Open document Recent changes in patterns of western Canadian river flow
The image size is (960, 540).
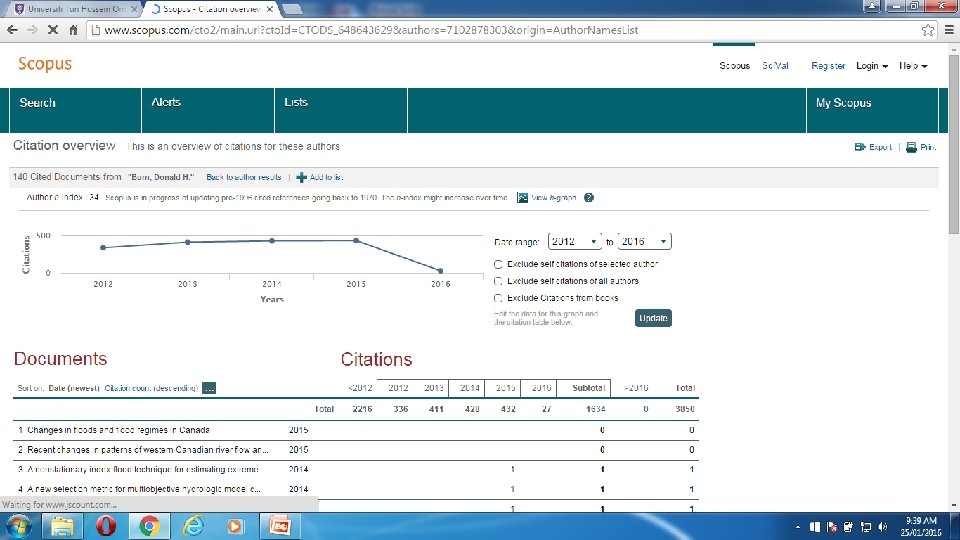point(148,449)
